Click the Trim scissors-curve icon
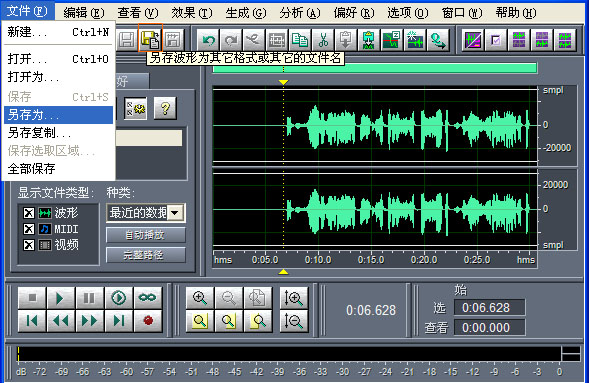Screen dimensions: 589x383 [254, 39]
